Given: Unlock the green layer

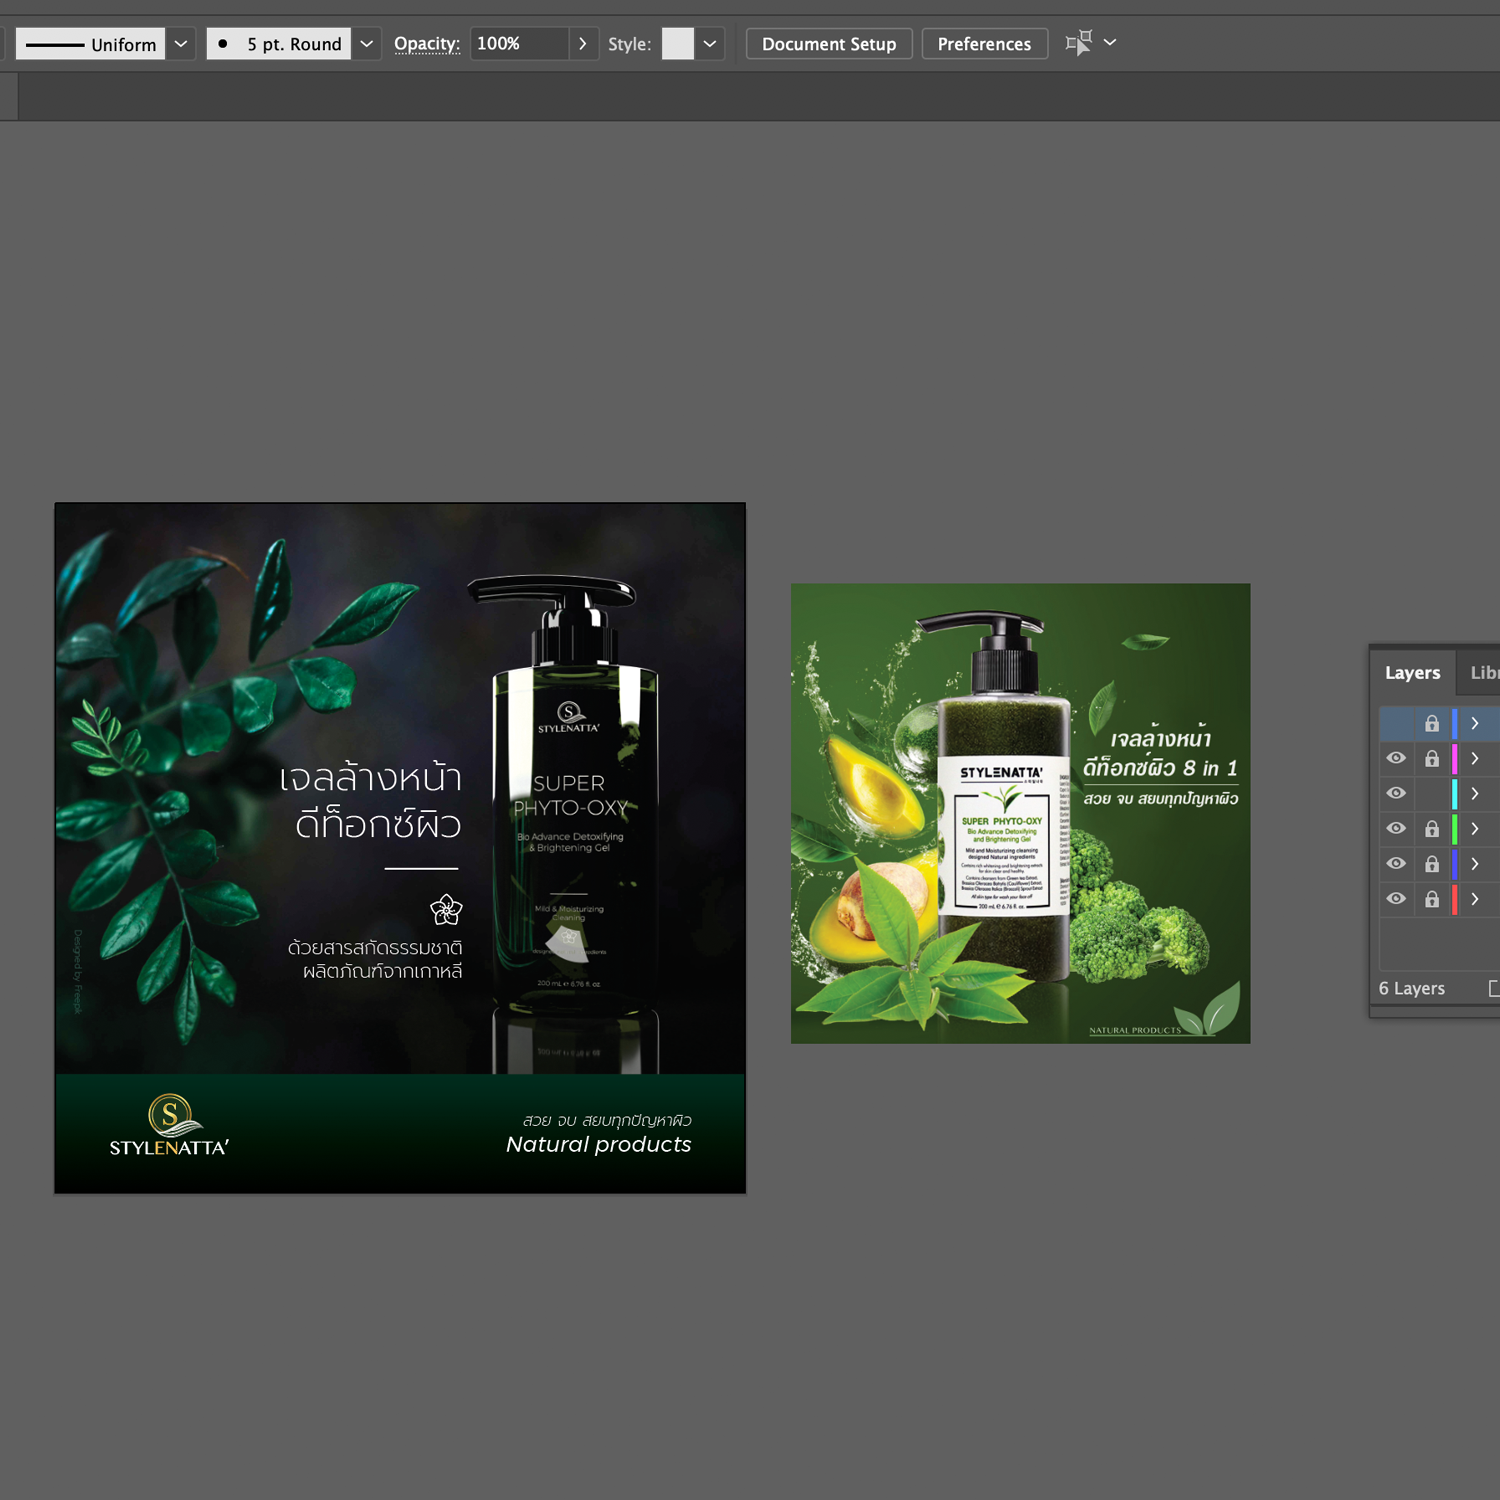Looking at the screenshot, I should pos(1432,828).
